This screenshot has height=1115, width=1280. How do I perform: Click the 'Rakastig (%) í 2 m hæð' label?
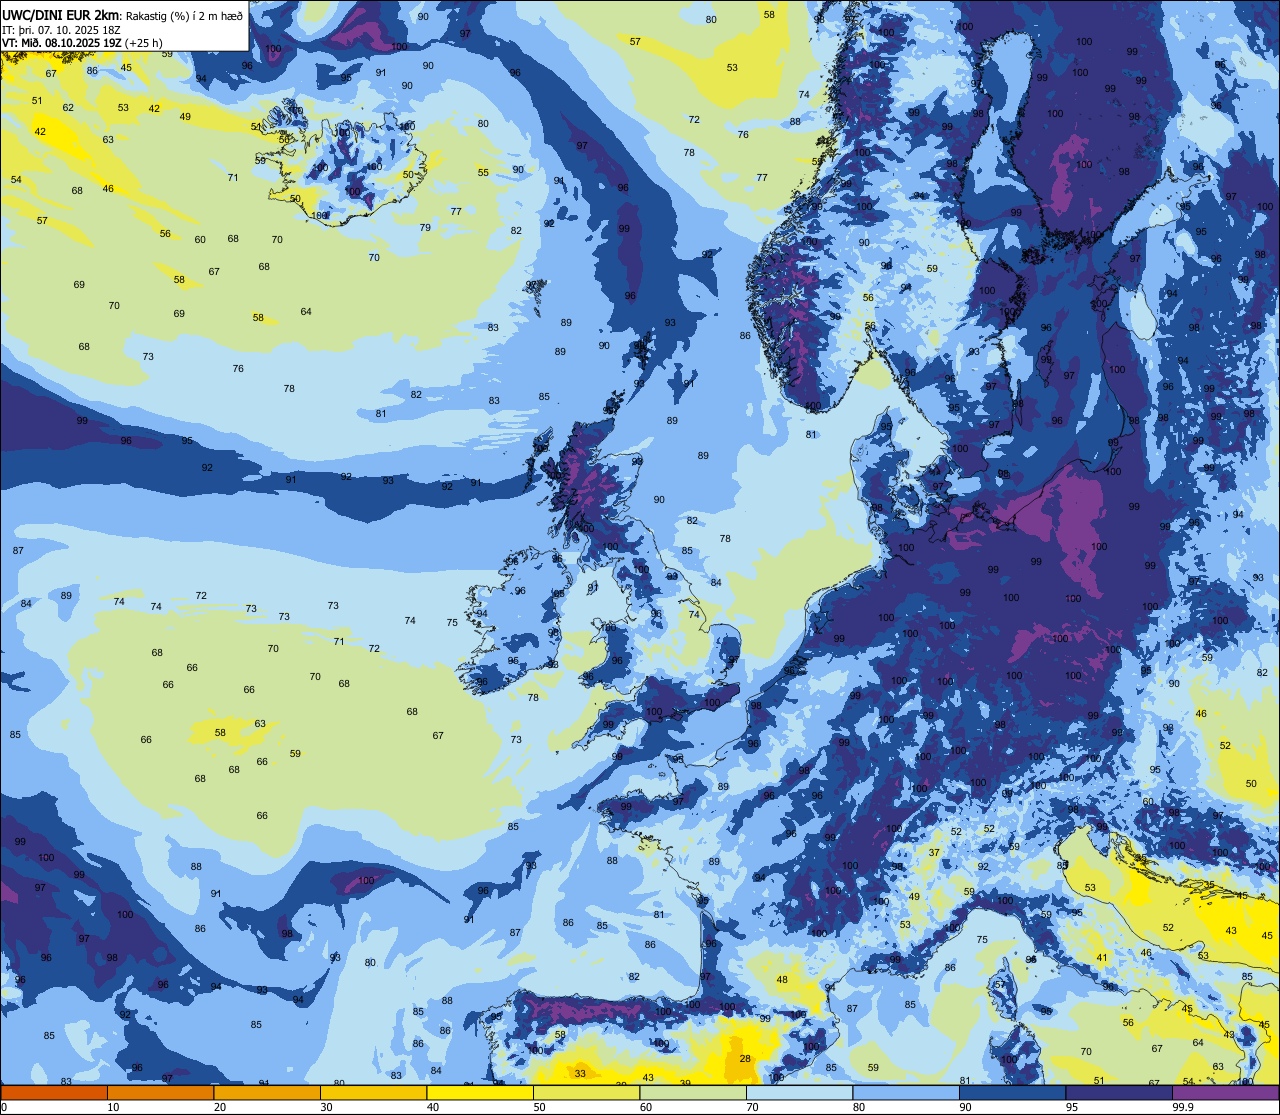(x=182, y=15)
